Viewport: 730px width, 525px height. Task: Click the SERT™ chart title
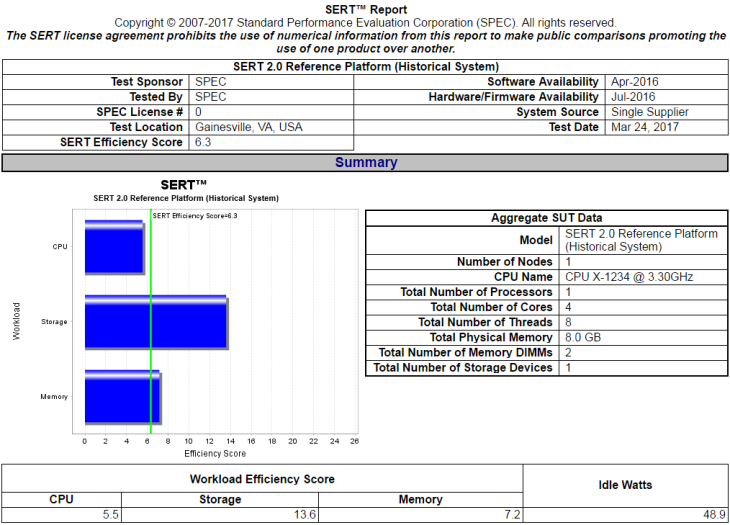[x=183, y=185]
